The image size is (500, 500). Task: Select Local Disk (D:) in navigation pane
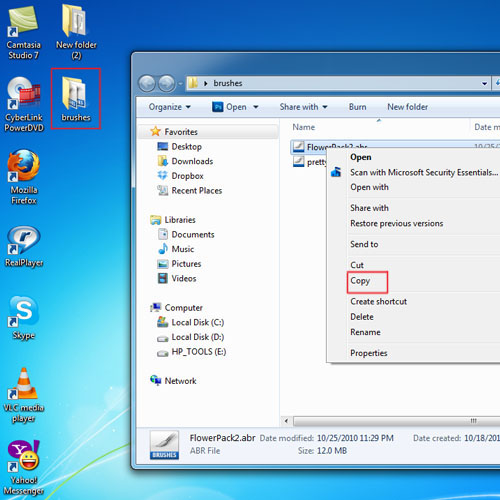coord(198,337)
